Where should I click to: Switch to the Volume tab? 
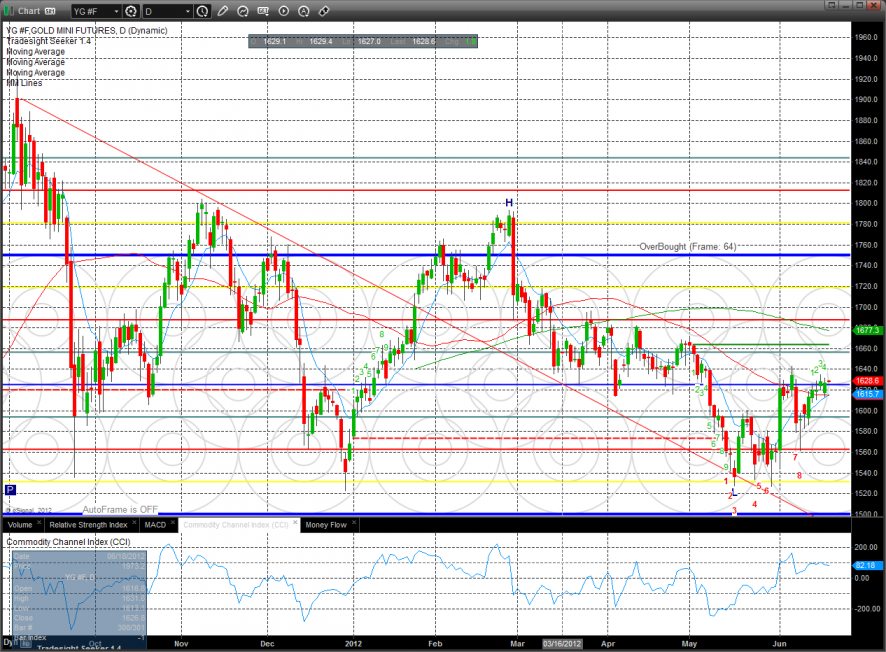20,524
